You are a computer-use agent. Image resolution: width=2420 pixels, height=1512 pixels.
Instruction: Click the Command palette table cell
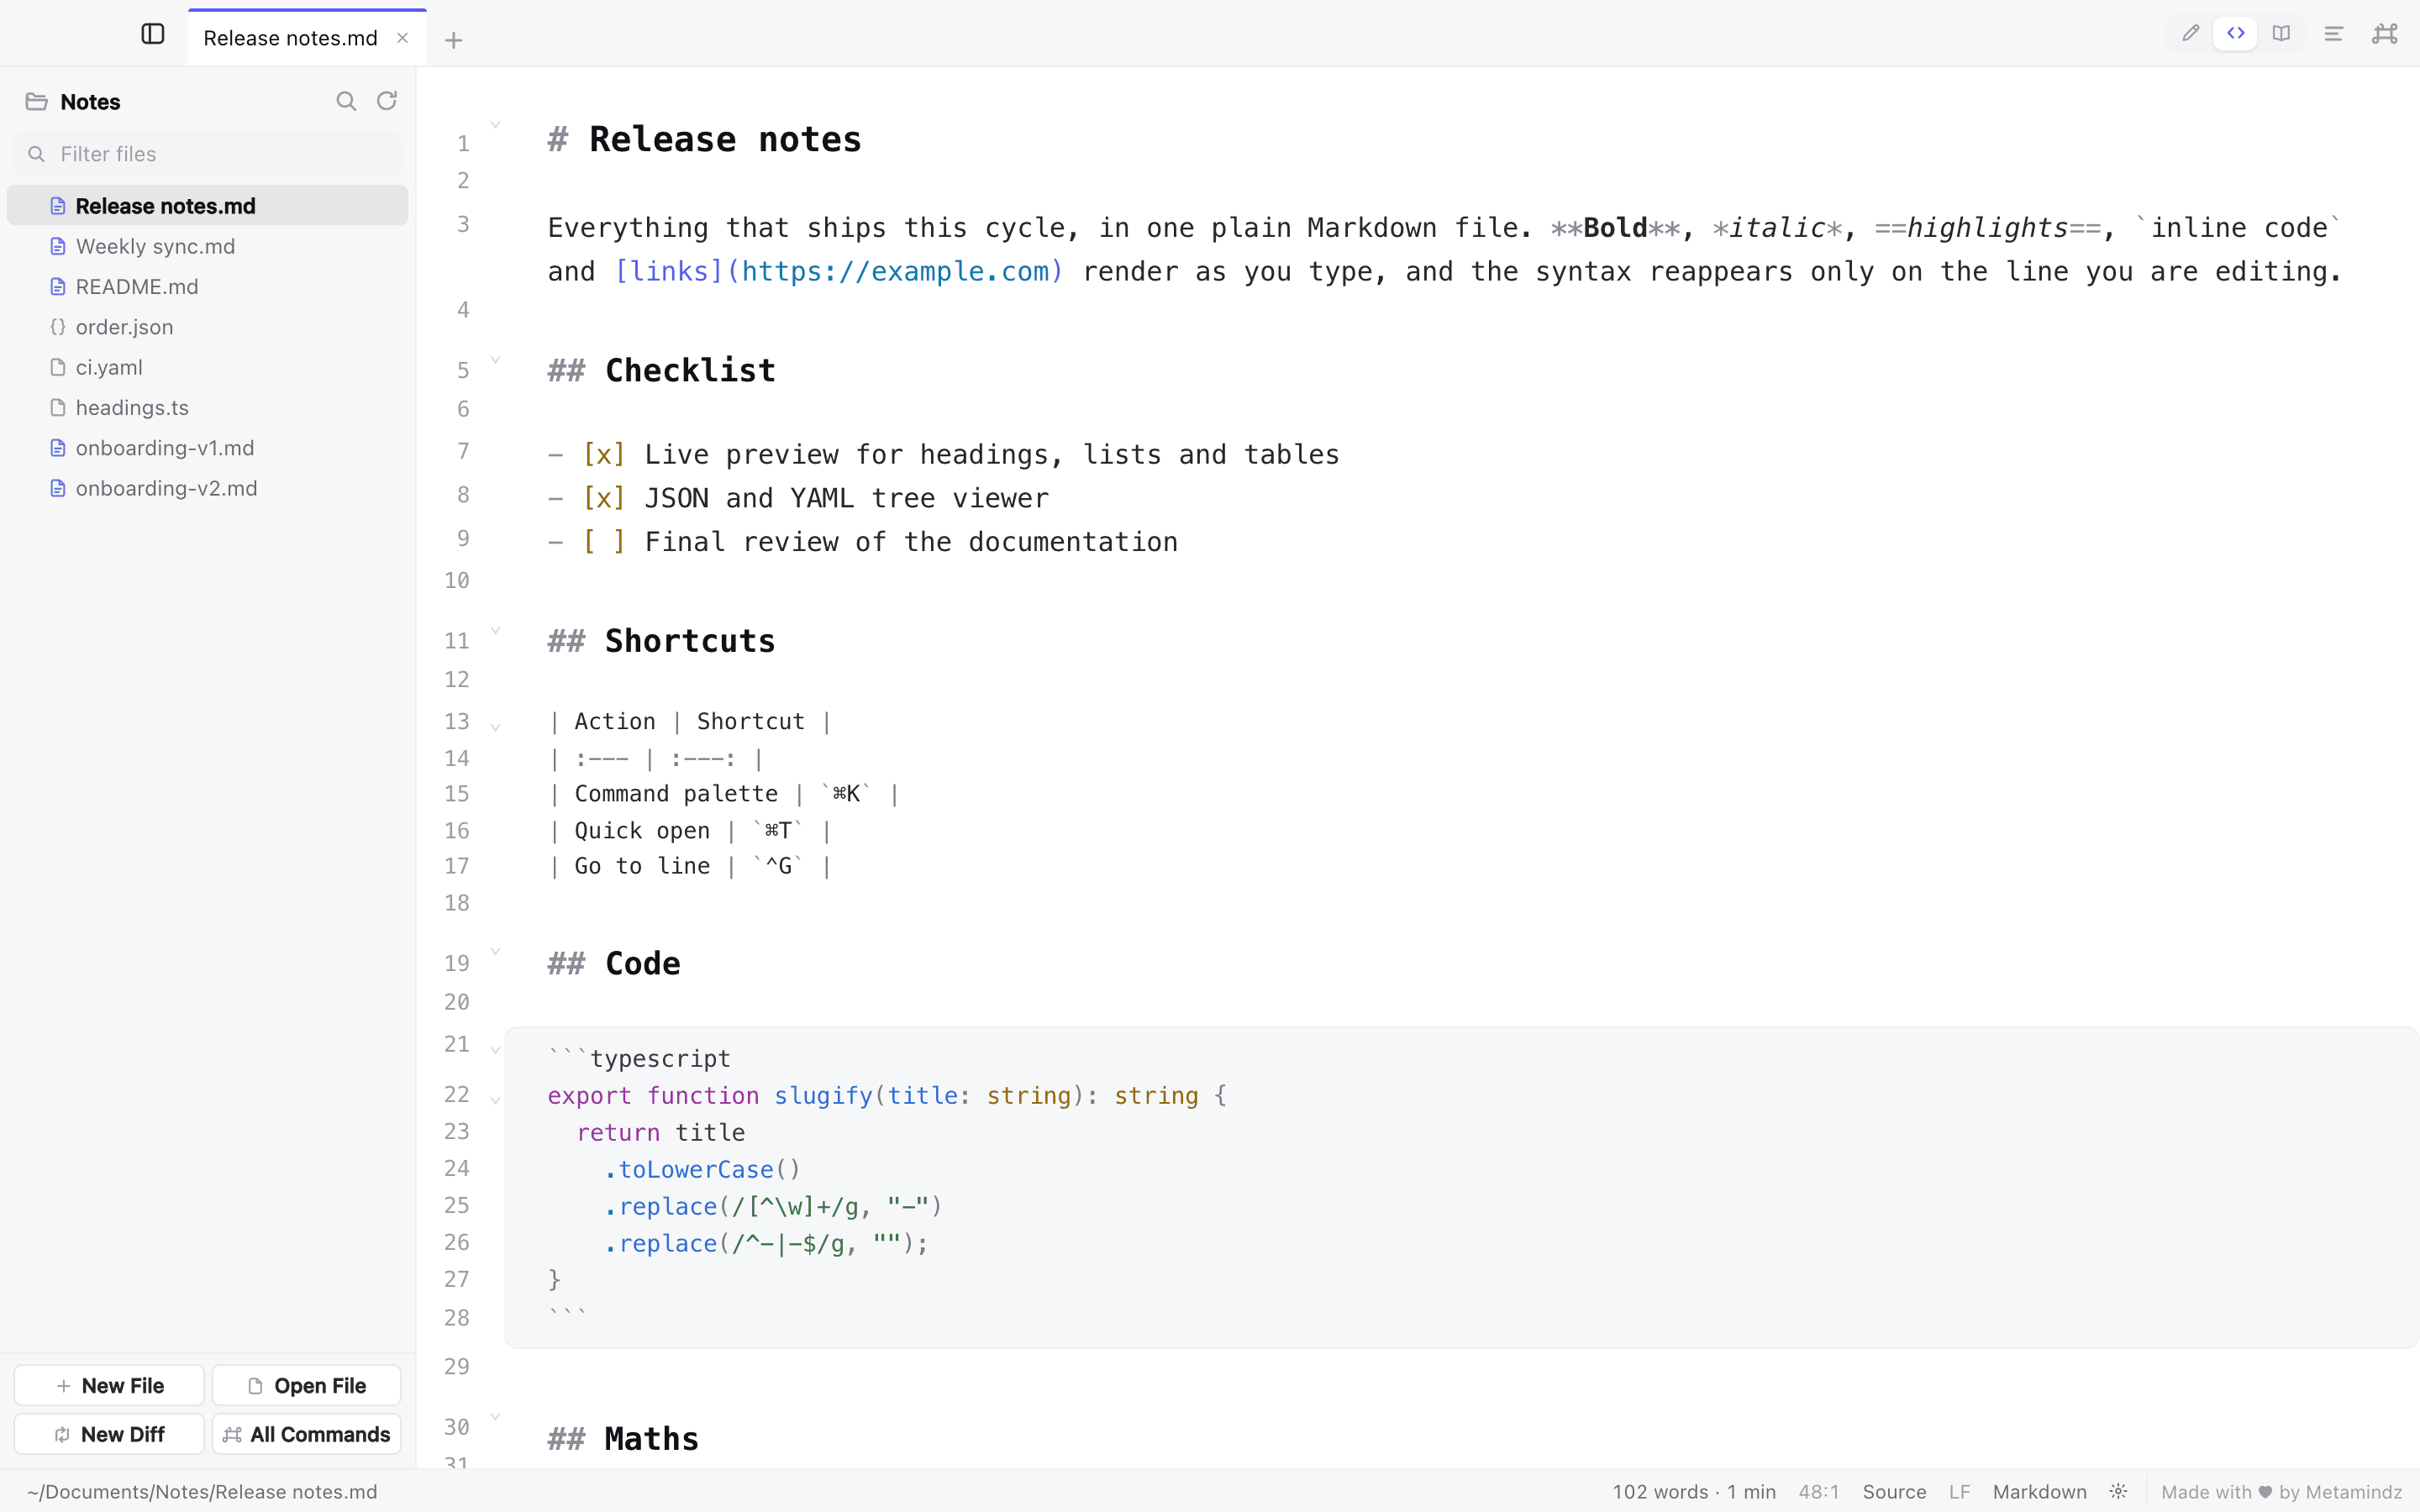coord(676,794)
